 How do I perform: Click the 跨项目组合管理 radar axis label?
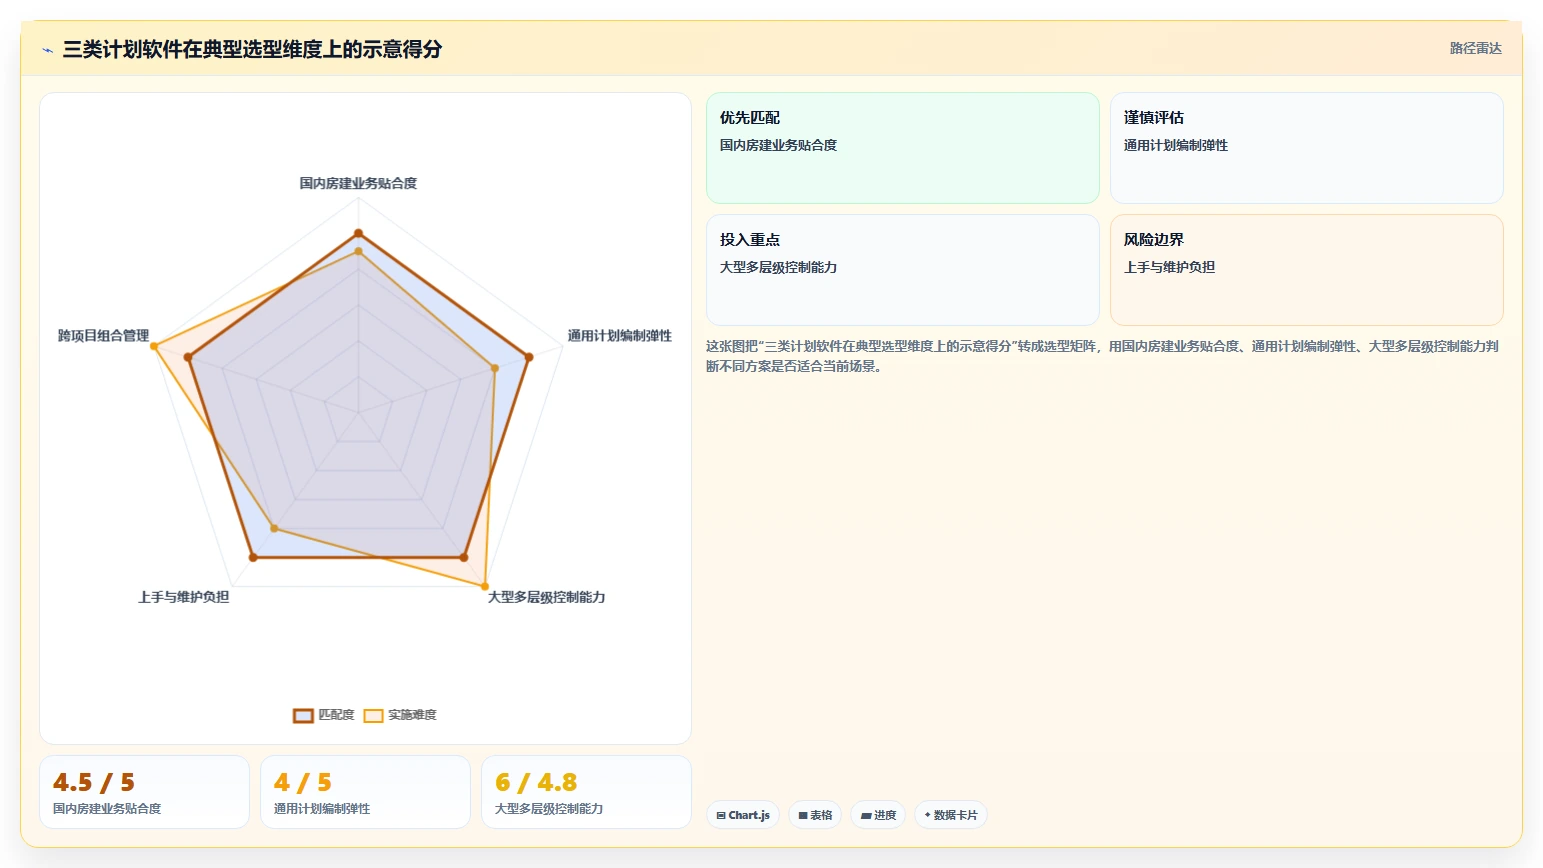point(103,336)
